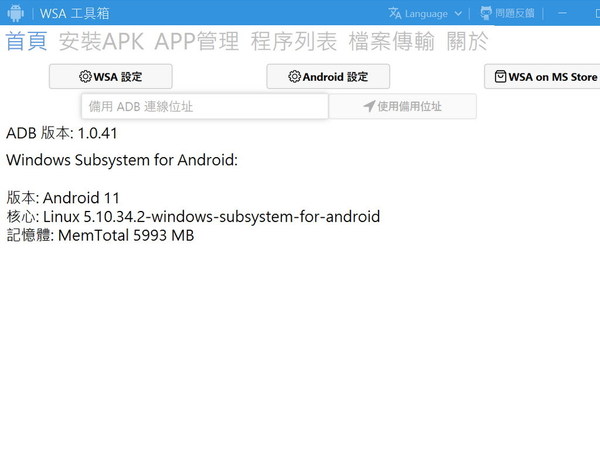The width and height of the screenshot is (600, 450).
Task: Focus the 備用 ADB 連線位址 input field
Action: point(205,106)
